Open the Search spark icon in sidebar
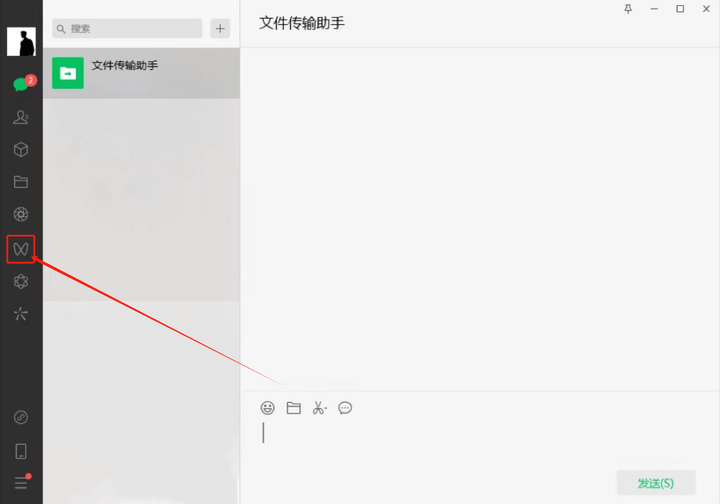Image resolution: width=720 pixels, height=504 pixels. tap(21, 314)
